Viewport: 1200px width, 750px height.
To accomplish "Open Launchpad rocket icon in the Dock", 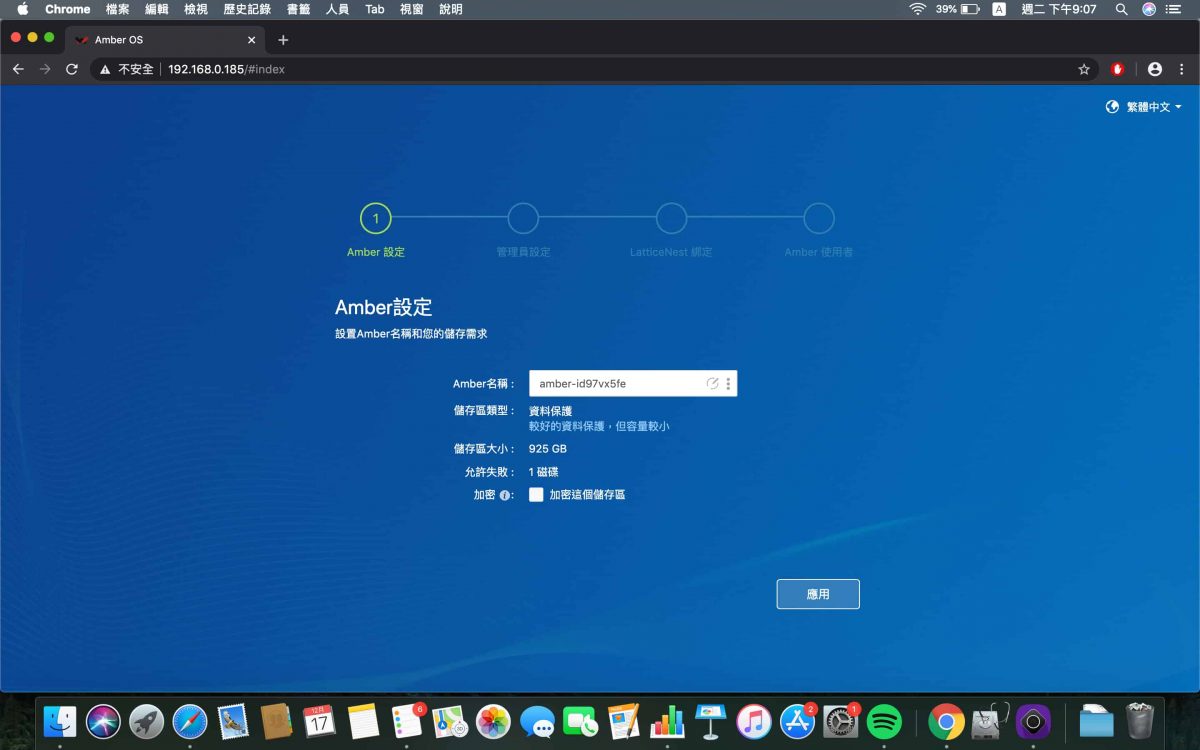I will click(x=147, y=721).
